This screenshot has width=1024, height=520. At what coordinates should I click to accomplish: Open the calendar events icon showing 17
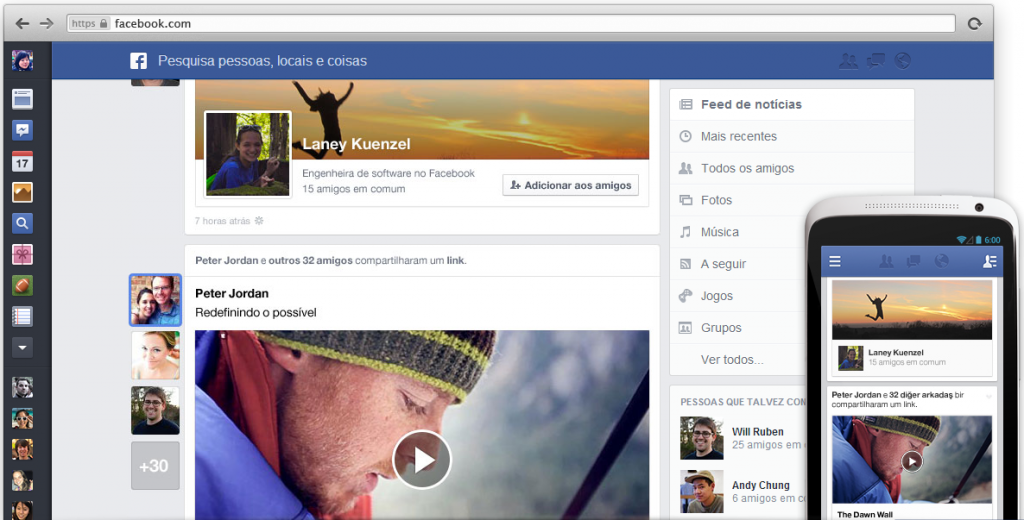point(22,161)
